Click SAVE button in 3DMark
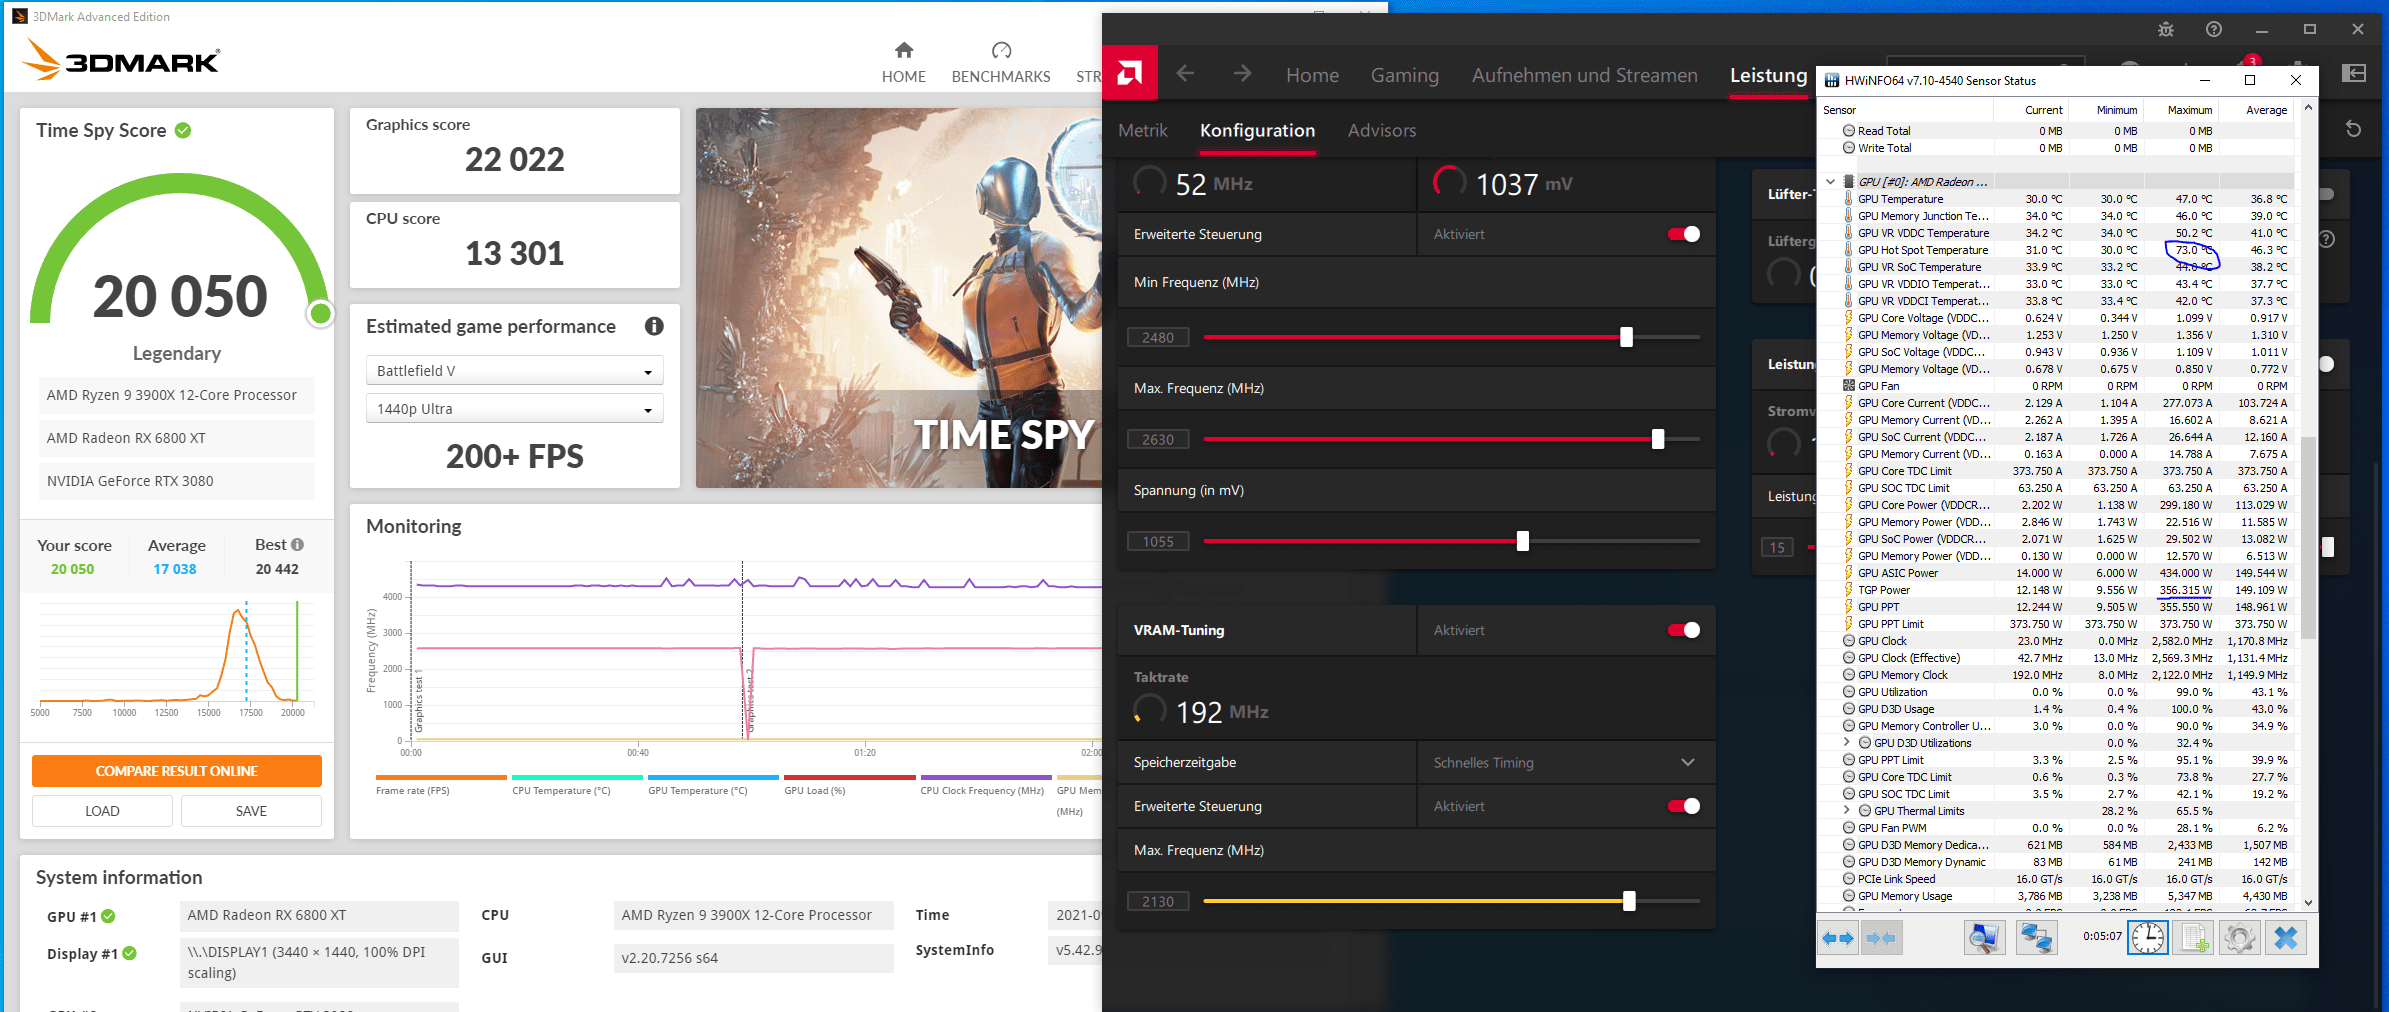 coord(251,811)
